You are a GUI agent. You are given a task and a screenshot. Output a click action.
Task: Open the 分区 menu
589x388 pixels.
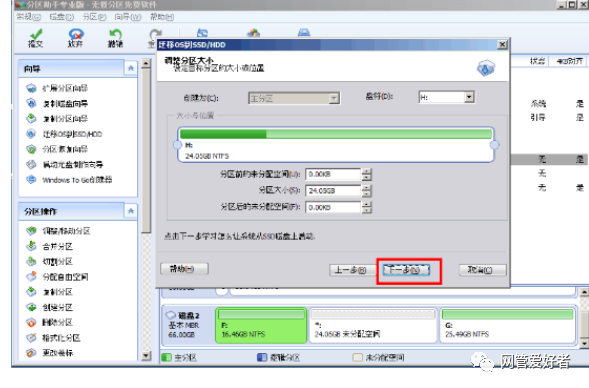94,17
